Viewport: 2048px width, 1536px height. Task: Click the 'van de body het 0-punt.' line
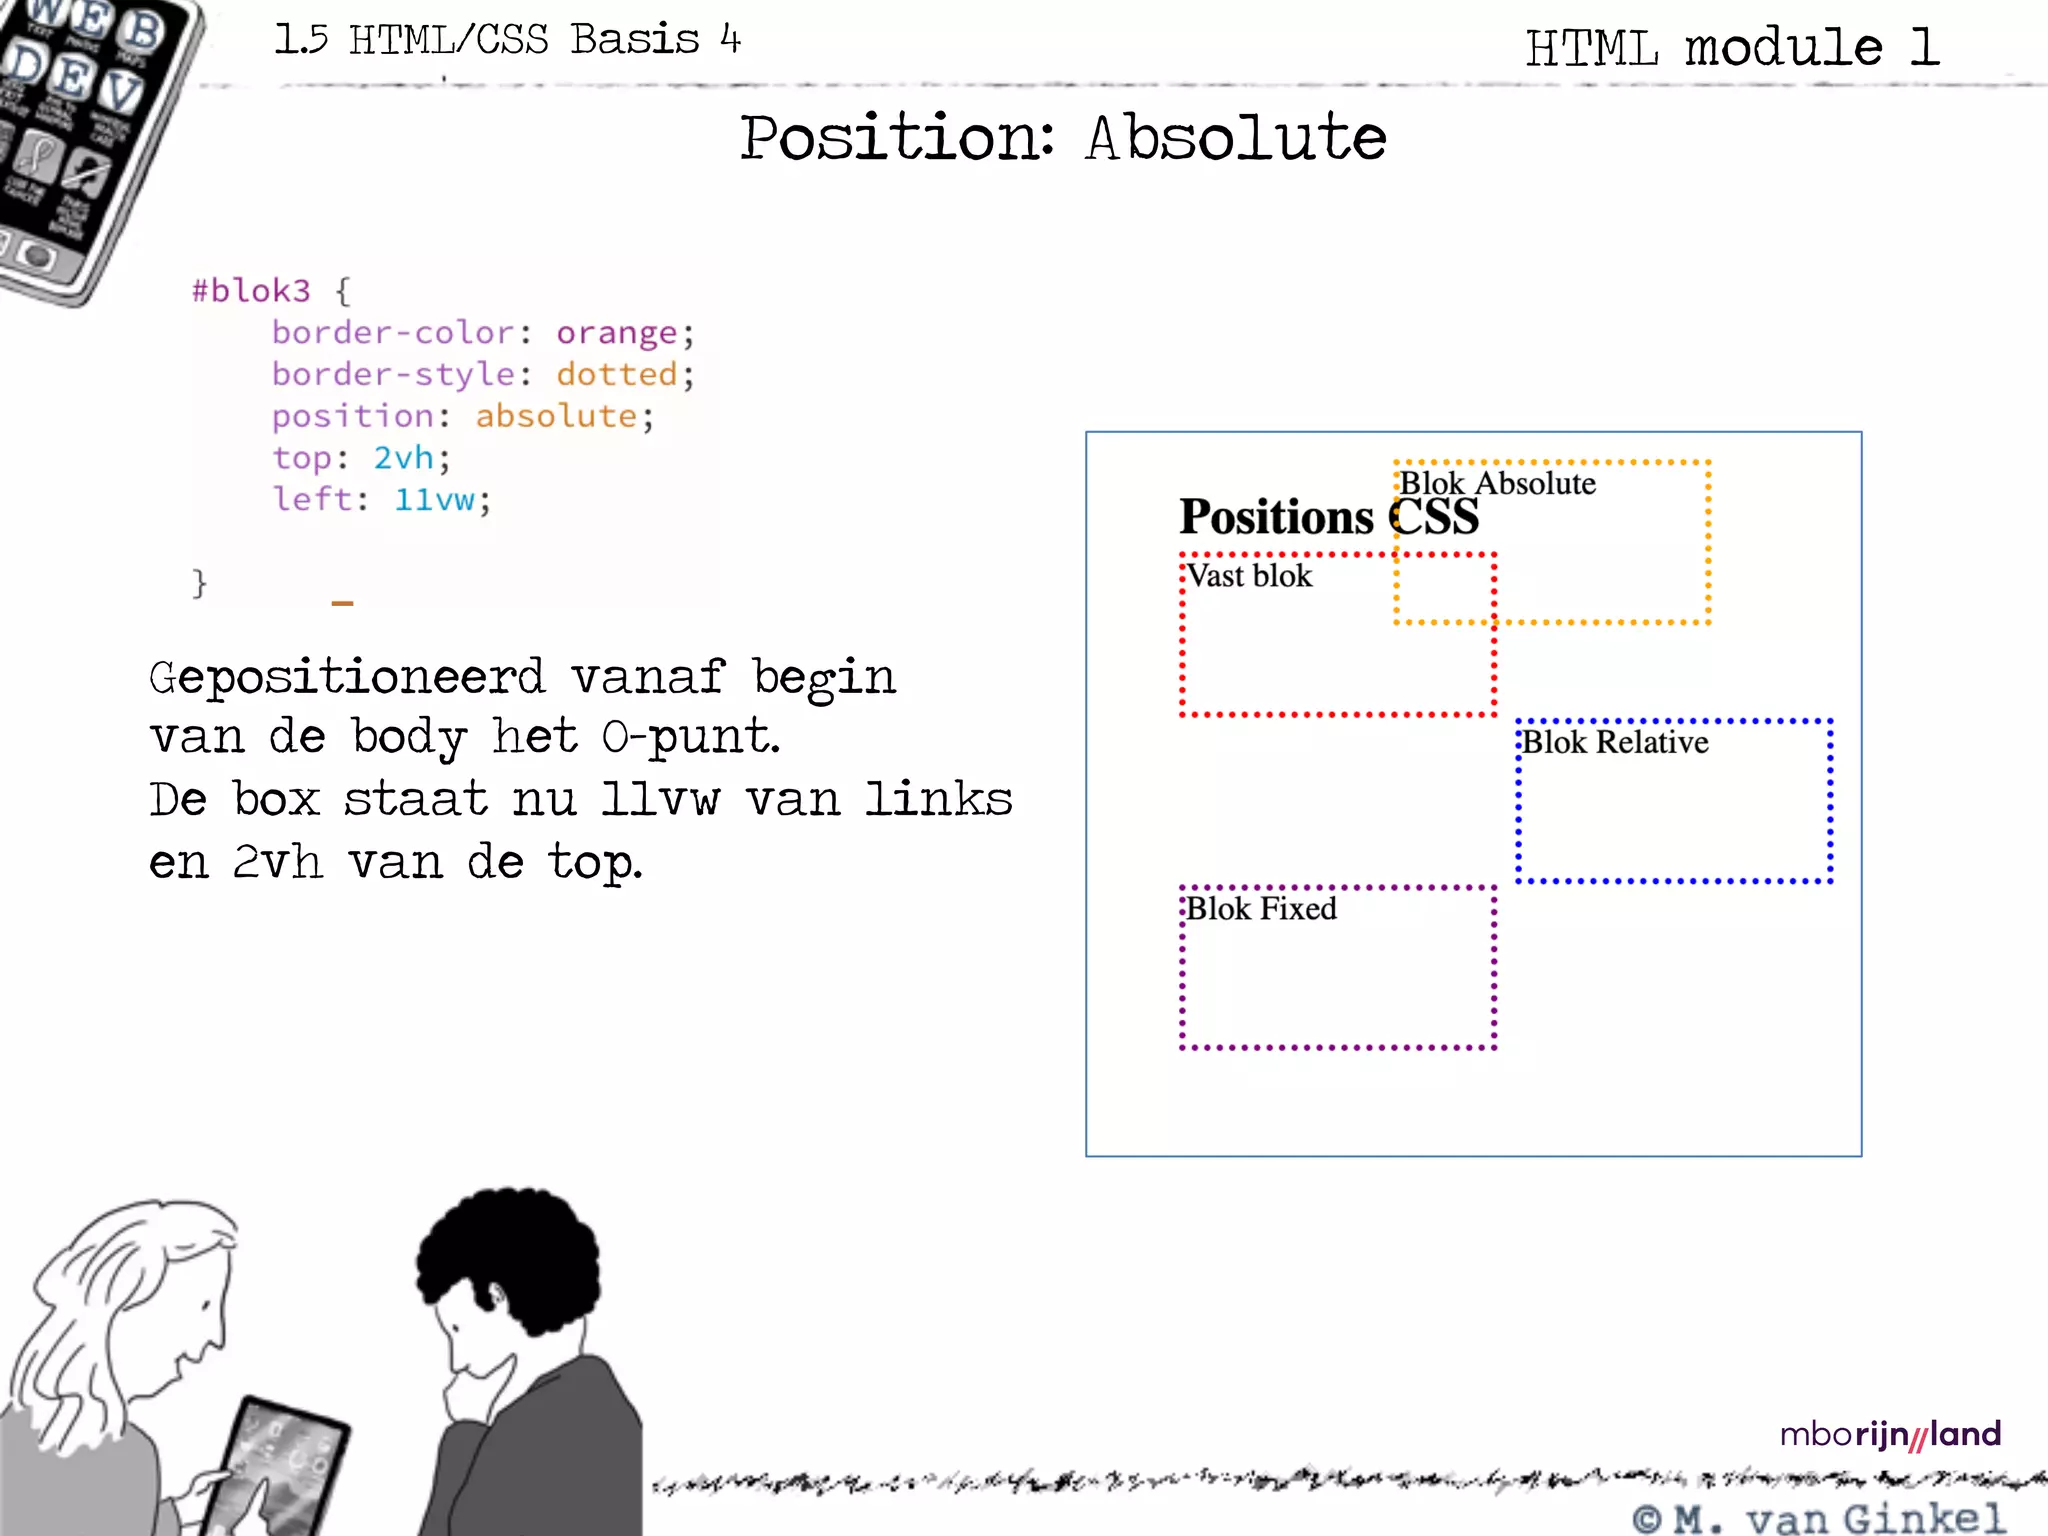click(x=465, y=739)
